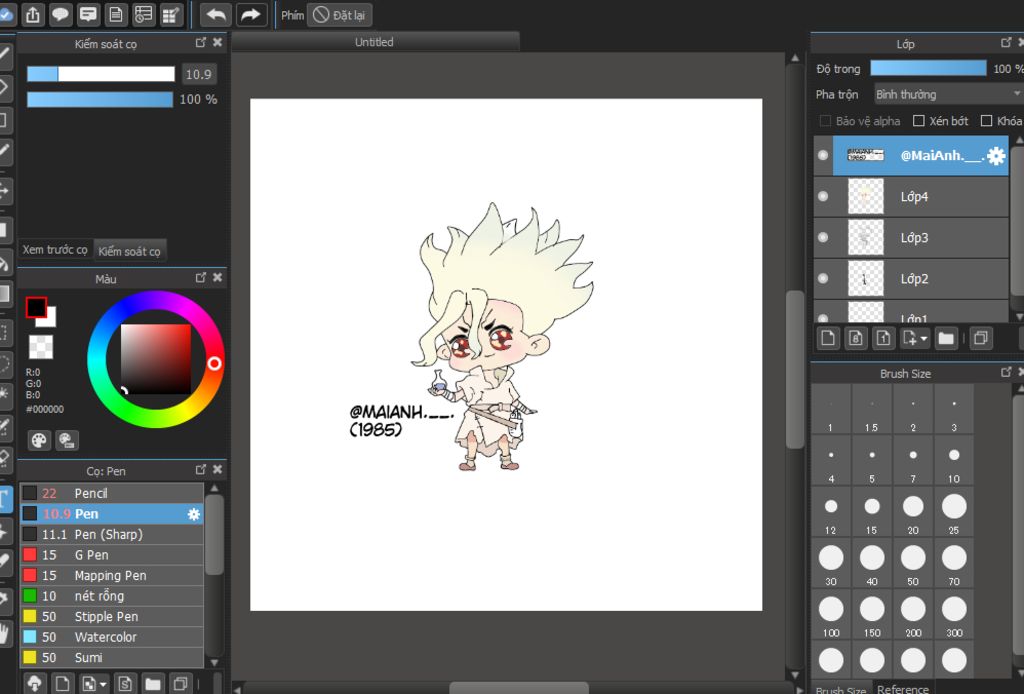The height and width of the screenshot is (694, 1024).
Task: Toggle the Bảo vệ alpha checkbox
Action: (825, 121)
